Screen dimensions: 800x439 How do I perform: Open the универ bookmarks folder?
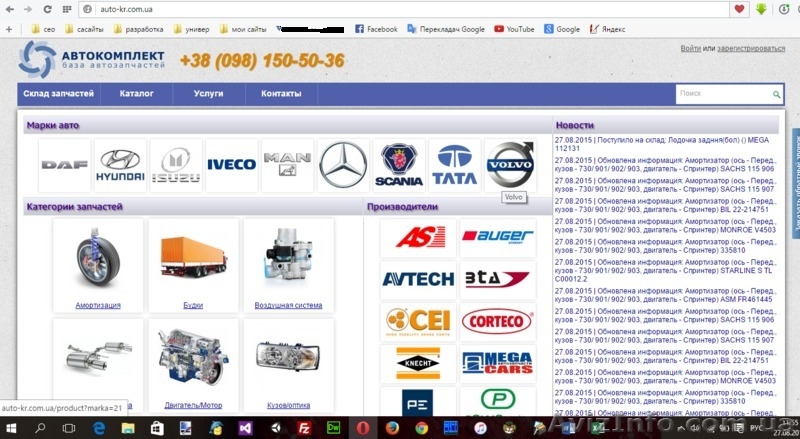pos(191,29)
